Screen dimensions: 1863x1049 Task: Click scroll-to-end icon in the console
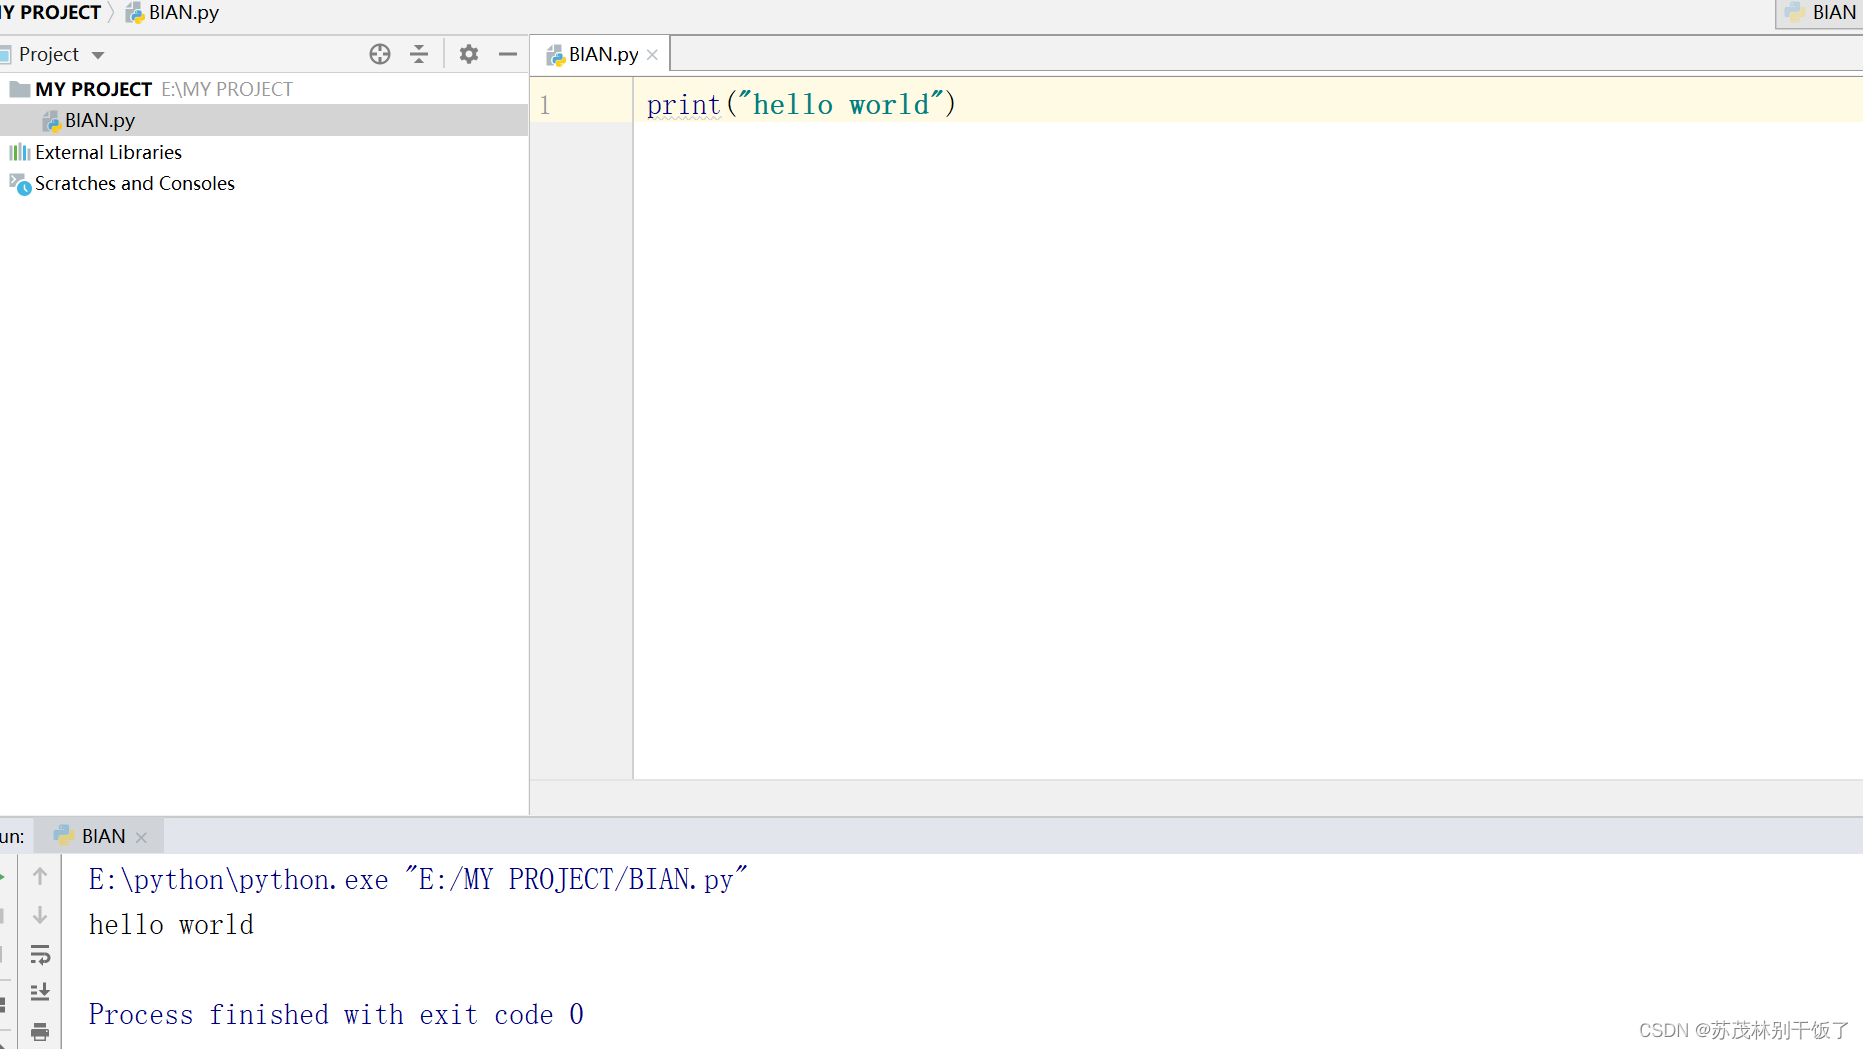40,992
